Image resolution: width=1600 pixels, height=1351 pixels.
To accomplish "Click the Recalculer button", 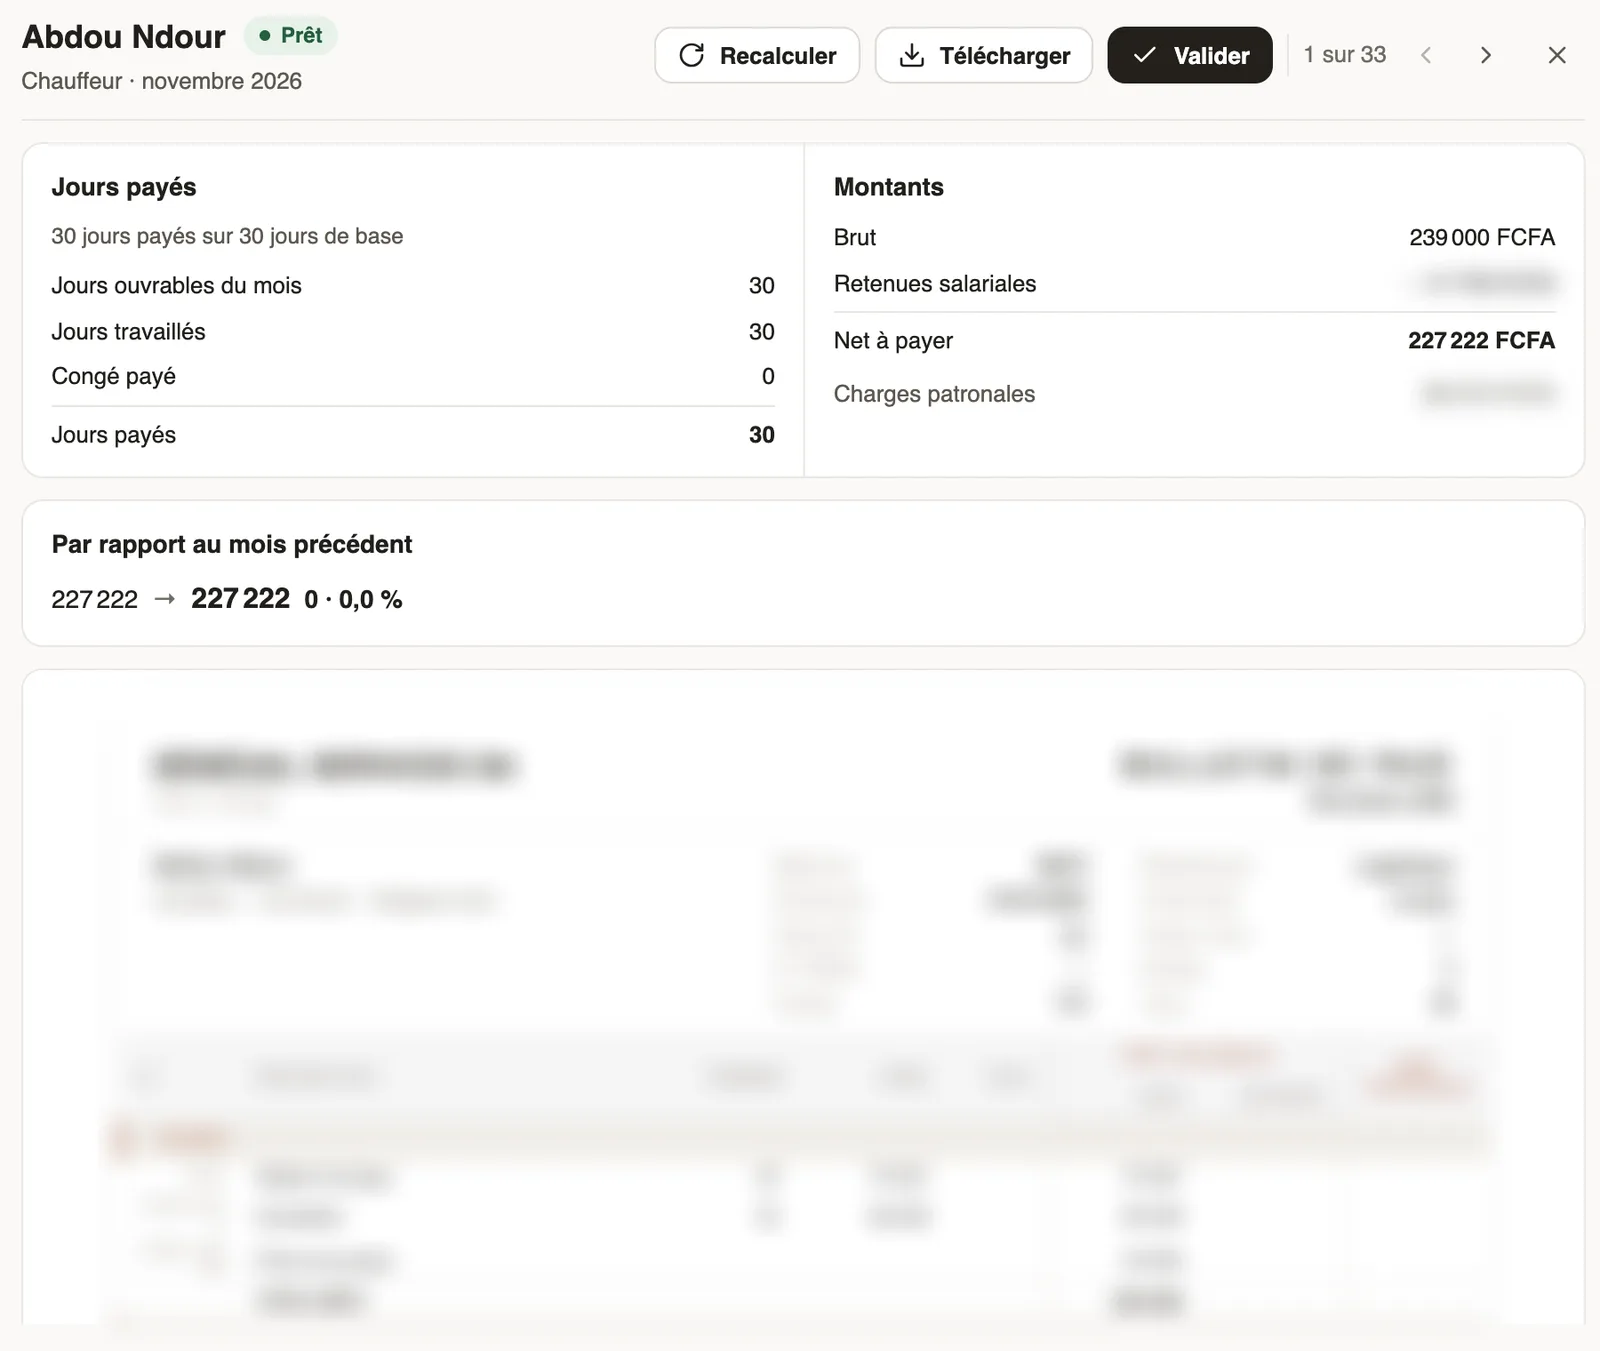I will (x=757, y=55).
